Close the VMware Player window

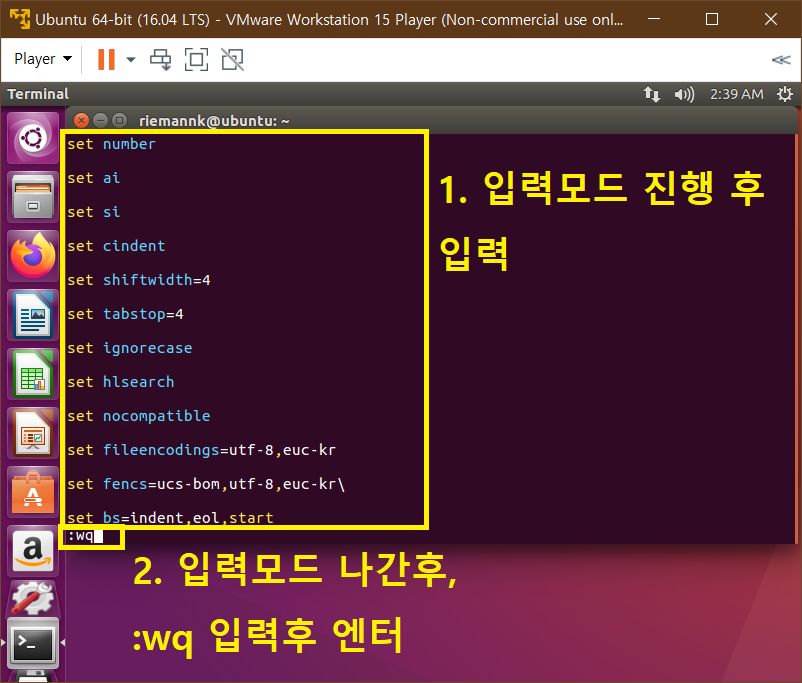point(771,19)
